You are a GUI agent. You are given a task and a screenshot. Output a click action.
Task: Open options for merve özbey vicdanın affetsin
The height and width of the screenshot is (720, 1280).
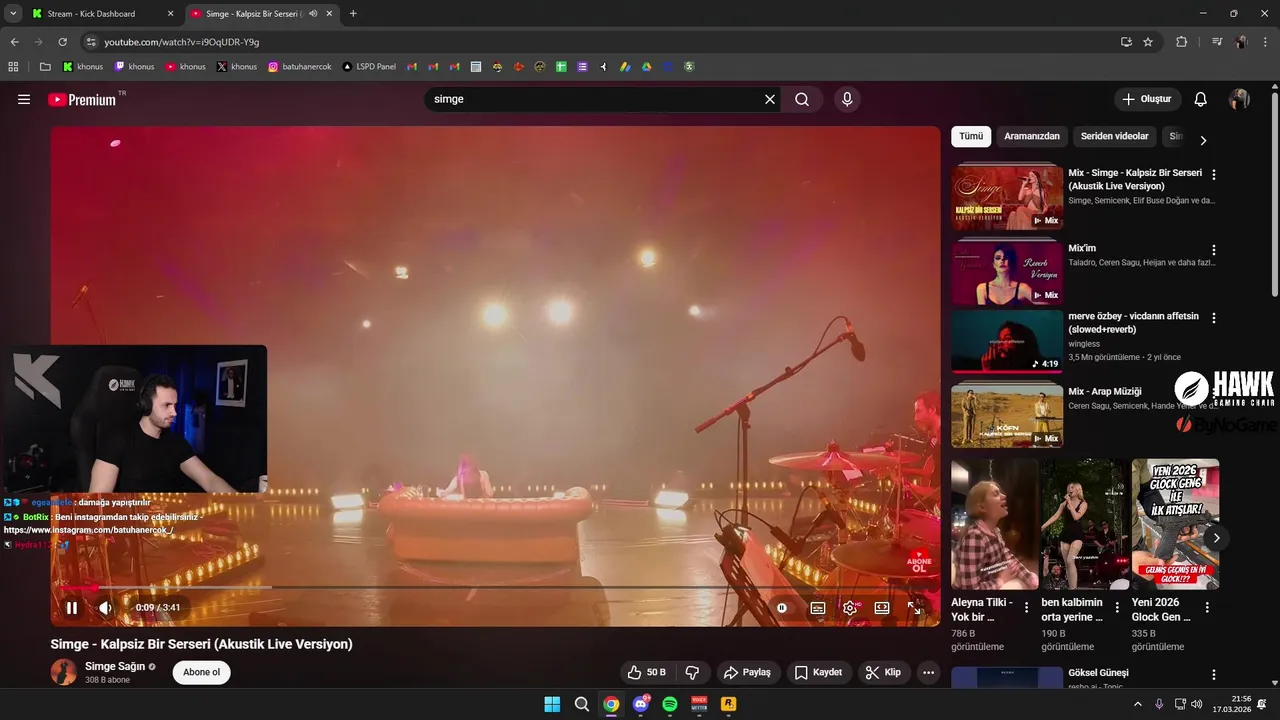pyautogui.click(x=1214, y=318)
